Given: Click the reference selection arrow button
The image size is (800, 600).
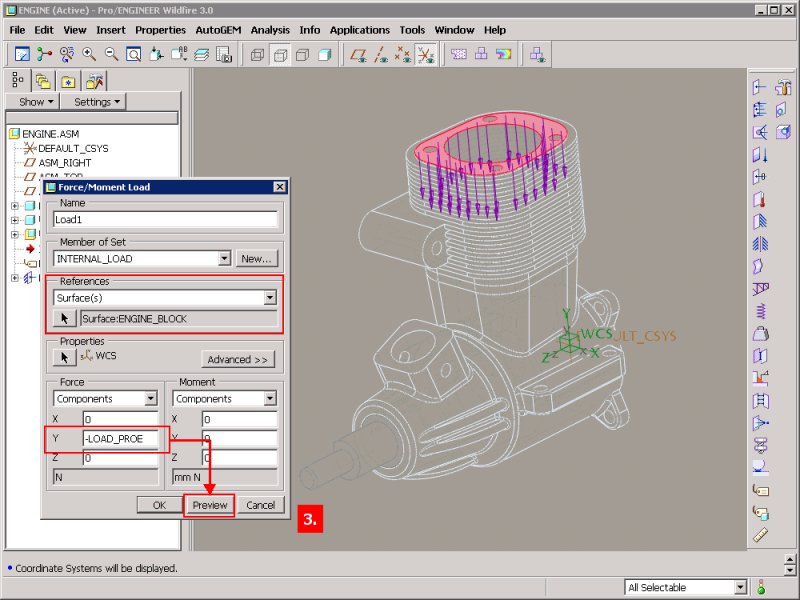Looking at the screenshot, I should tap(65, 318).
